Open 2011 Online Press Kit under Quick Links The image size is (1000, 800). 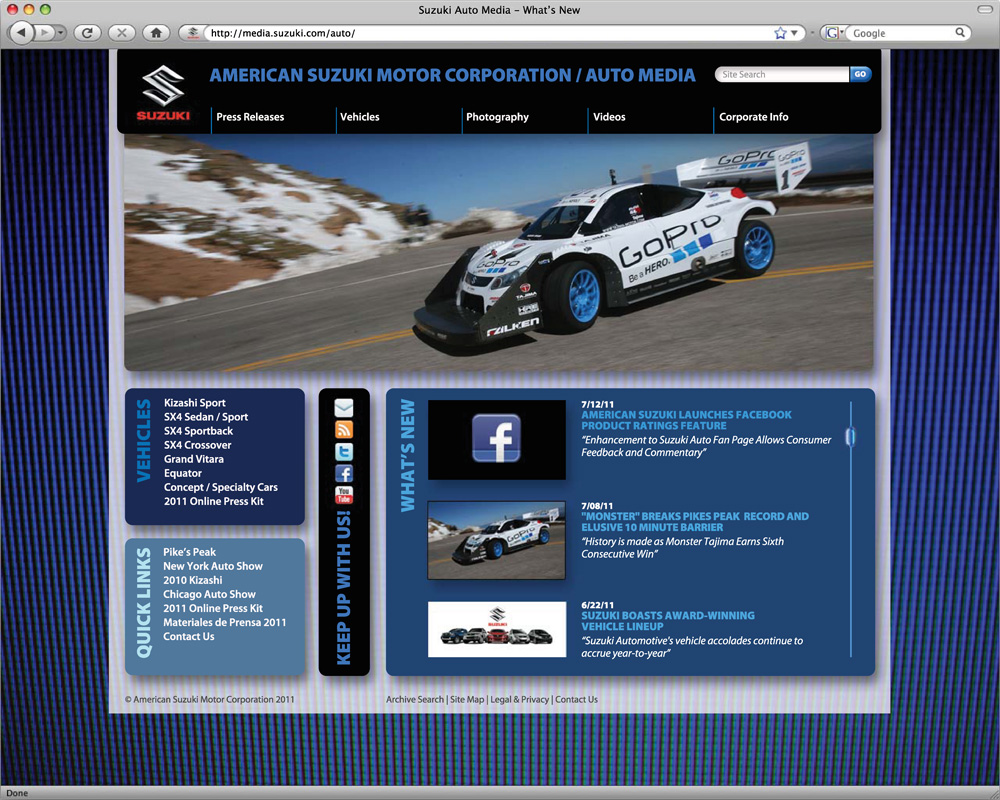click(x=213, y=608)
